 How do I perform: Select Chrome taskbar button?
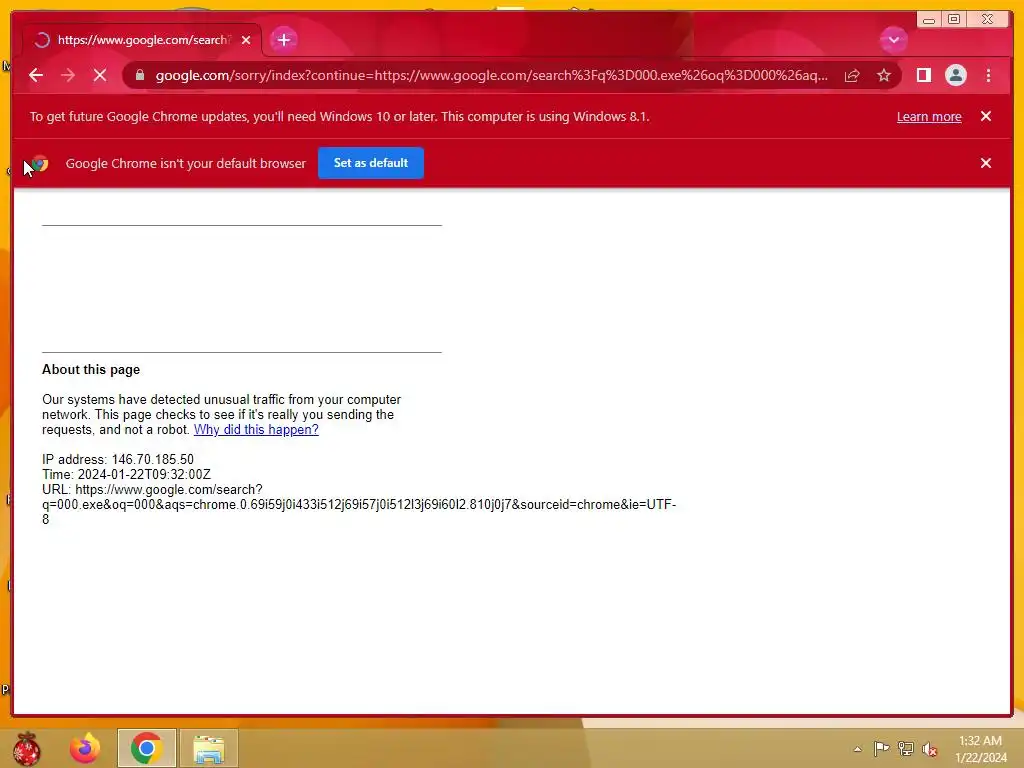pos(146,748)
